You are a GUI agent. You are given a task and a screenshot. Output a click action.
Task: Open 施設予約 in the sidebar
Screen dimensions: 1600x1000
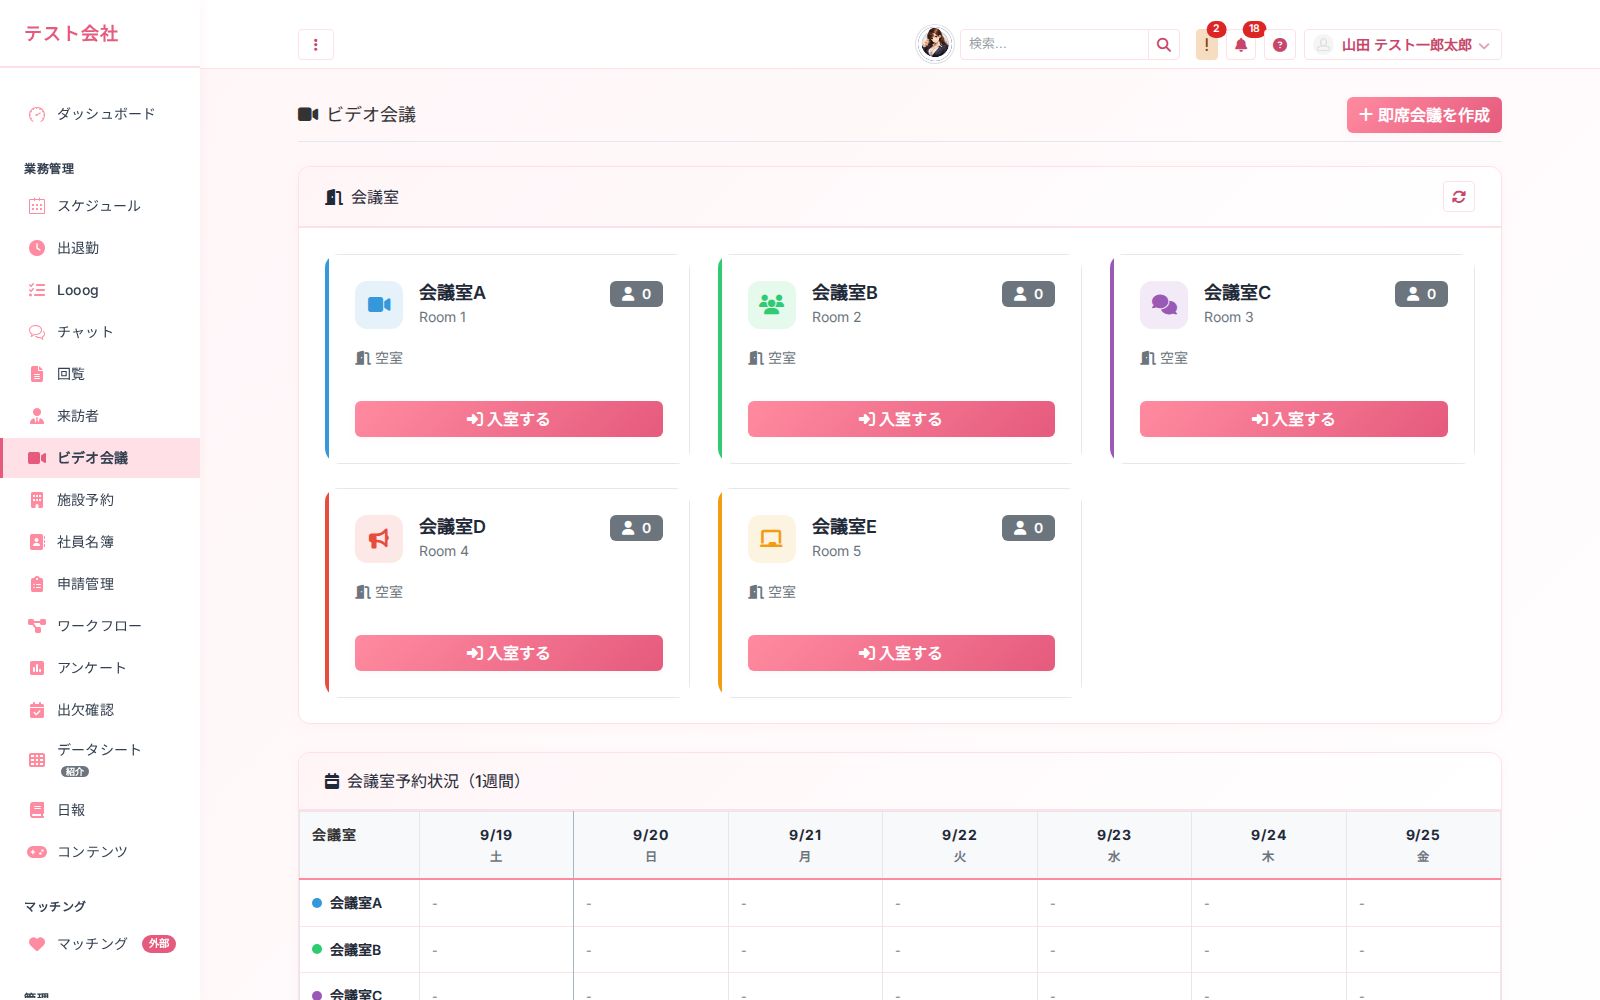[100, 500]
